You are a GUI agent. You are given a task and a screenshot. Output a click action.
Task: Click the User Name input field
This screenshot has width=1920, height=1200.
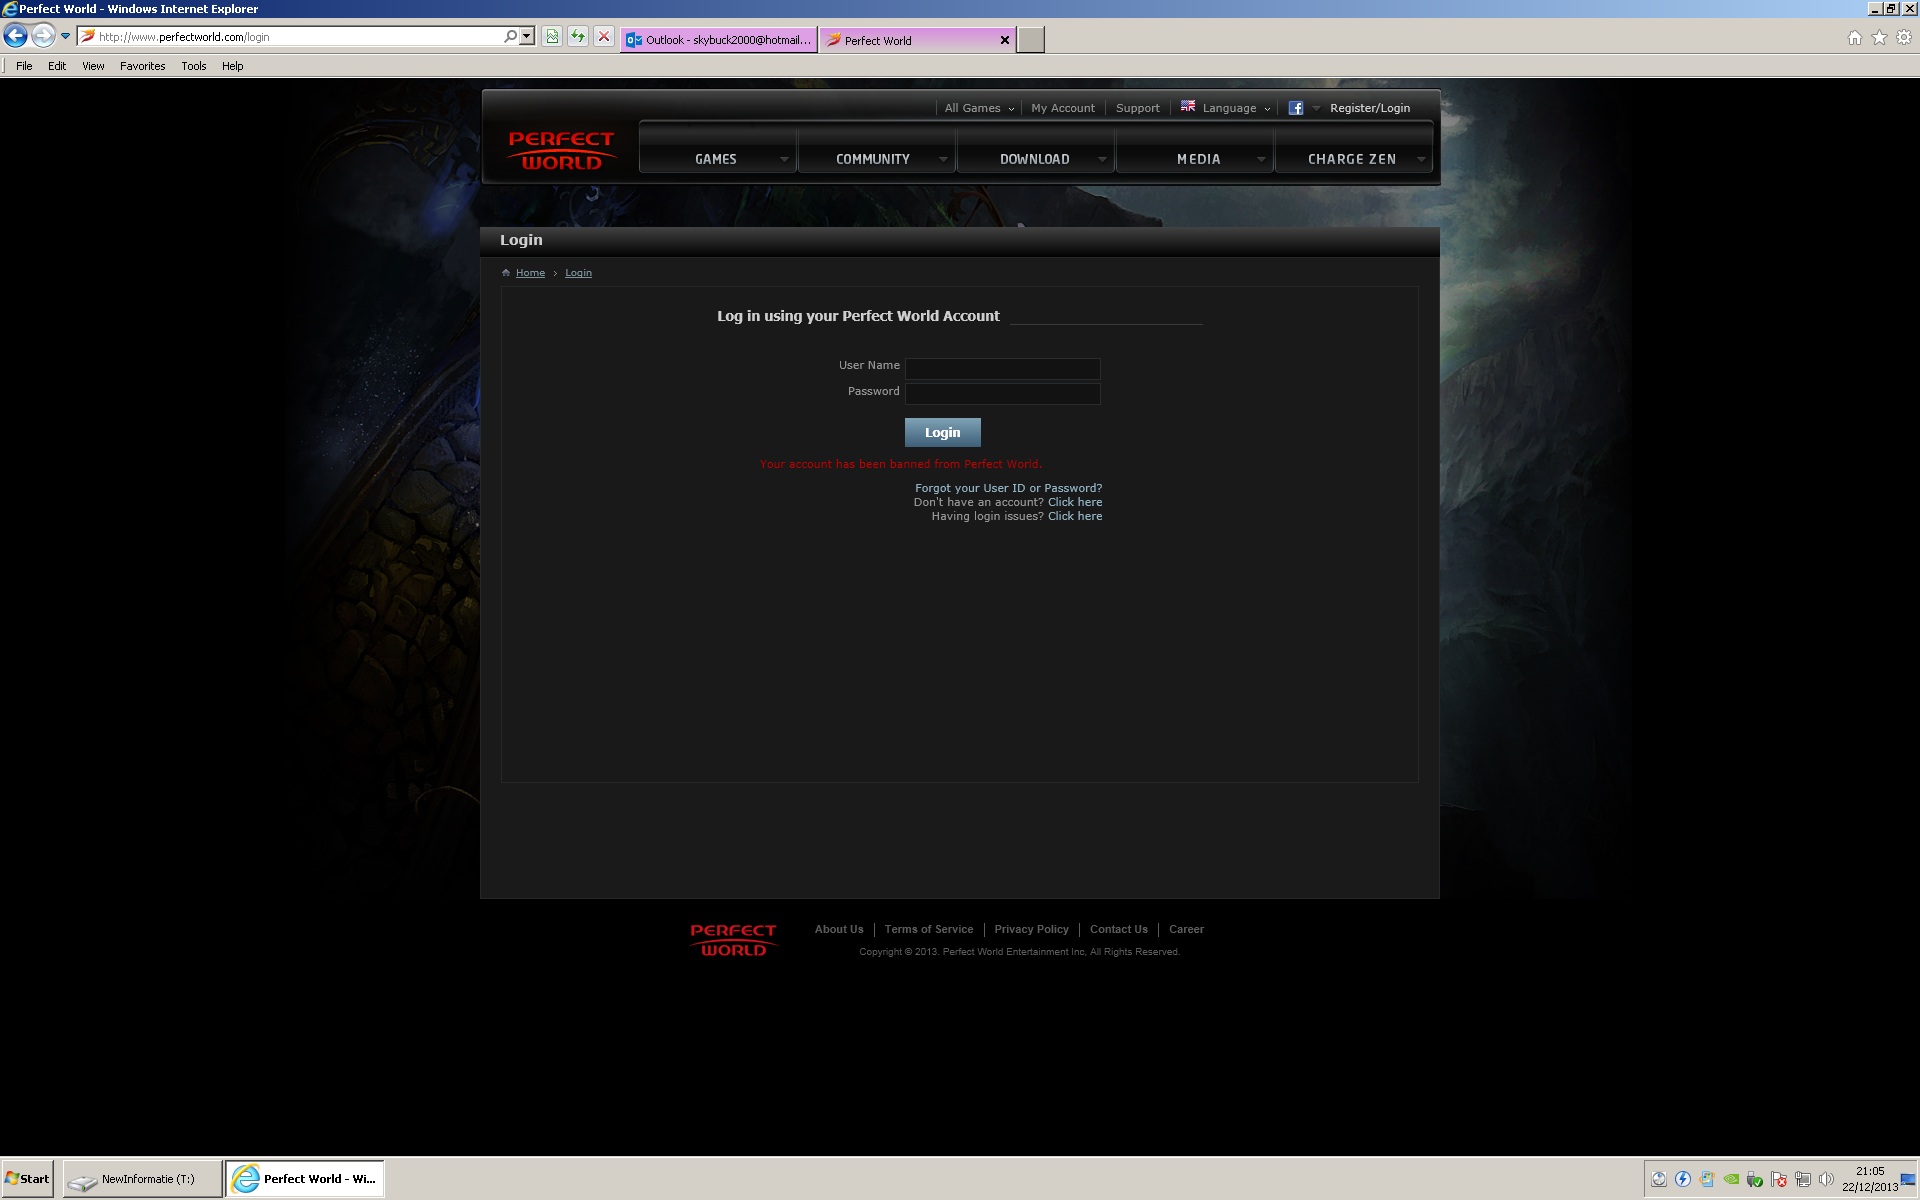pyautogui.click(x=1002, y=368)
